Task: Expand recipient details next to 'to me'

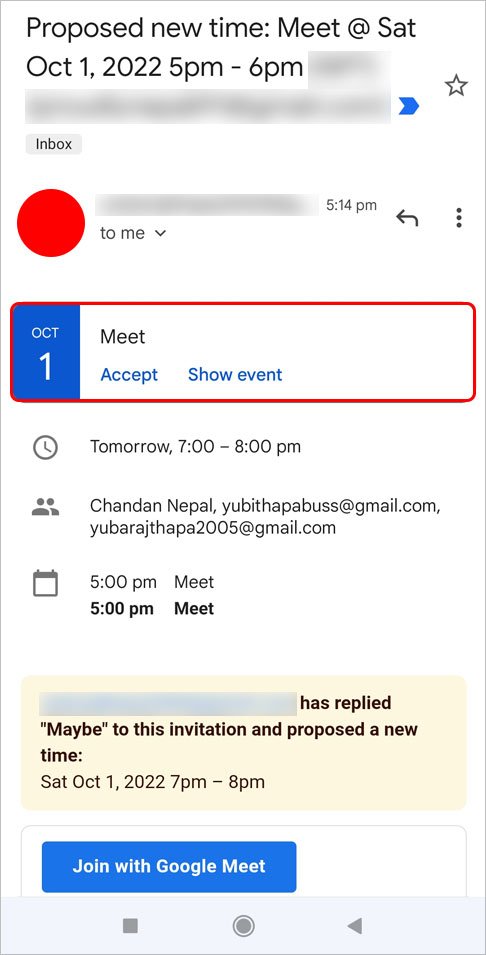Action: pyautogui.click(x=160, y=233)
